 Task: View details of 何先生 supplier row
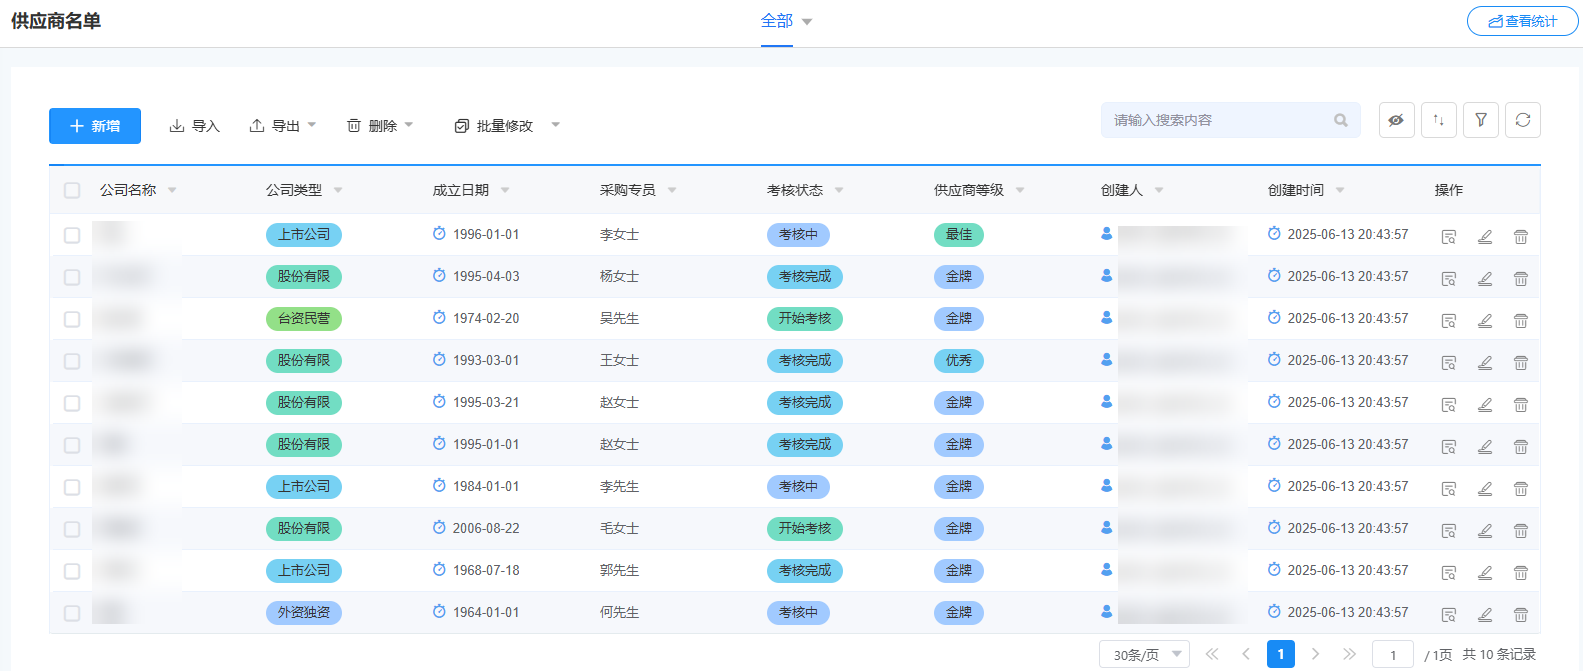1448,615
